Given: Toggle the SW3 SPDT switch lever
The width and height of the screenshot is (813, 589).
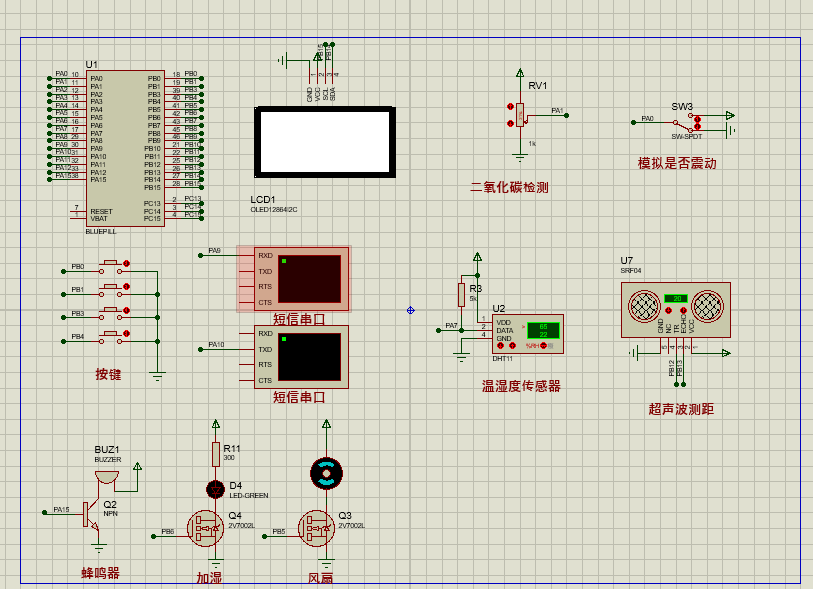Looking at the screenshot, I should (x=683, y=125).
